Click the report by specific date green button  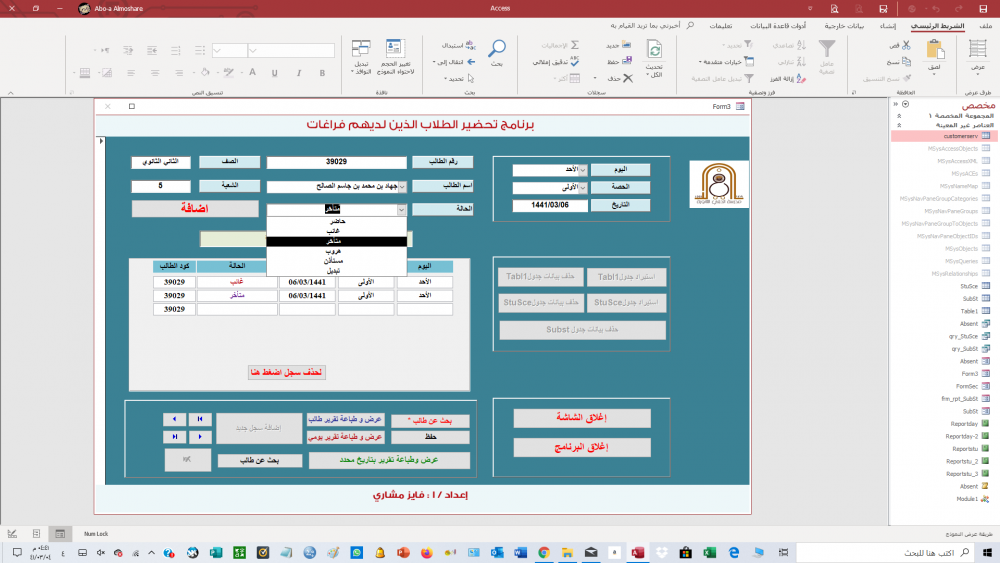click(389, 460)
